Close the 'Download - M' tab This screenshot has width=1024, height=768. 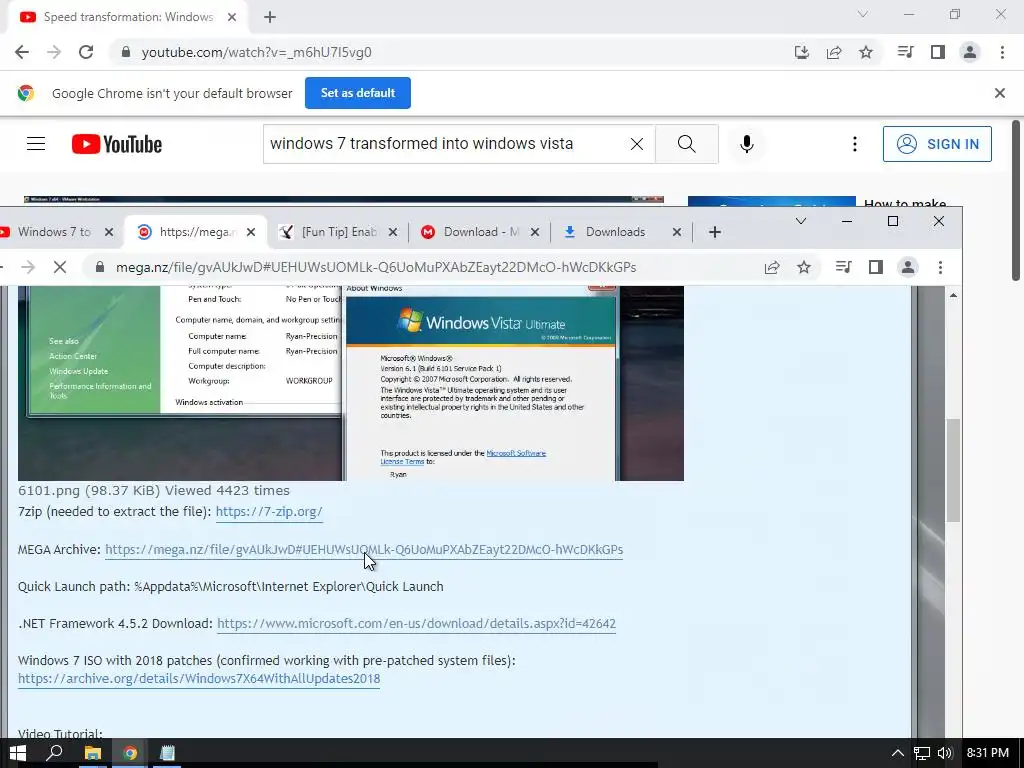[535, 232]
